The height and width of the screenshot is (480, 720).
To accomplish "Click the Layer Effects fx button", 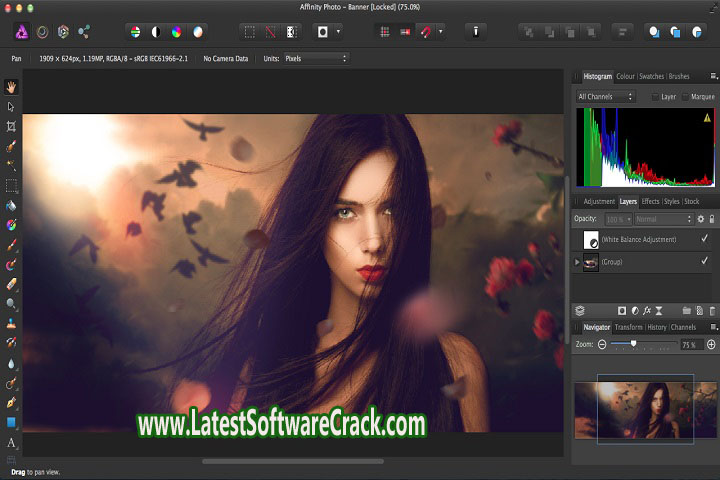I will (x=647, y=311).
